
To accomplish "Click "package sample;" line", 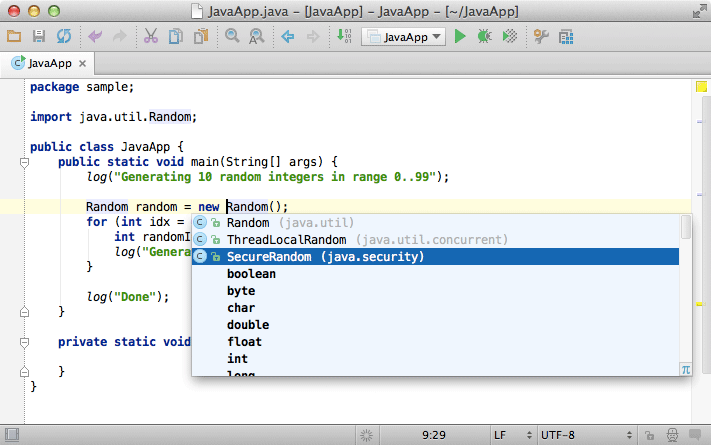I will point(82,87).
